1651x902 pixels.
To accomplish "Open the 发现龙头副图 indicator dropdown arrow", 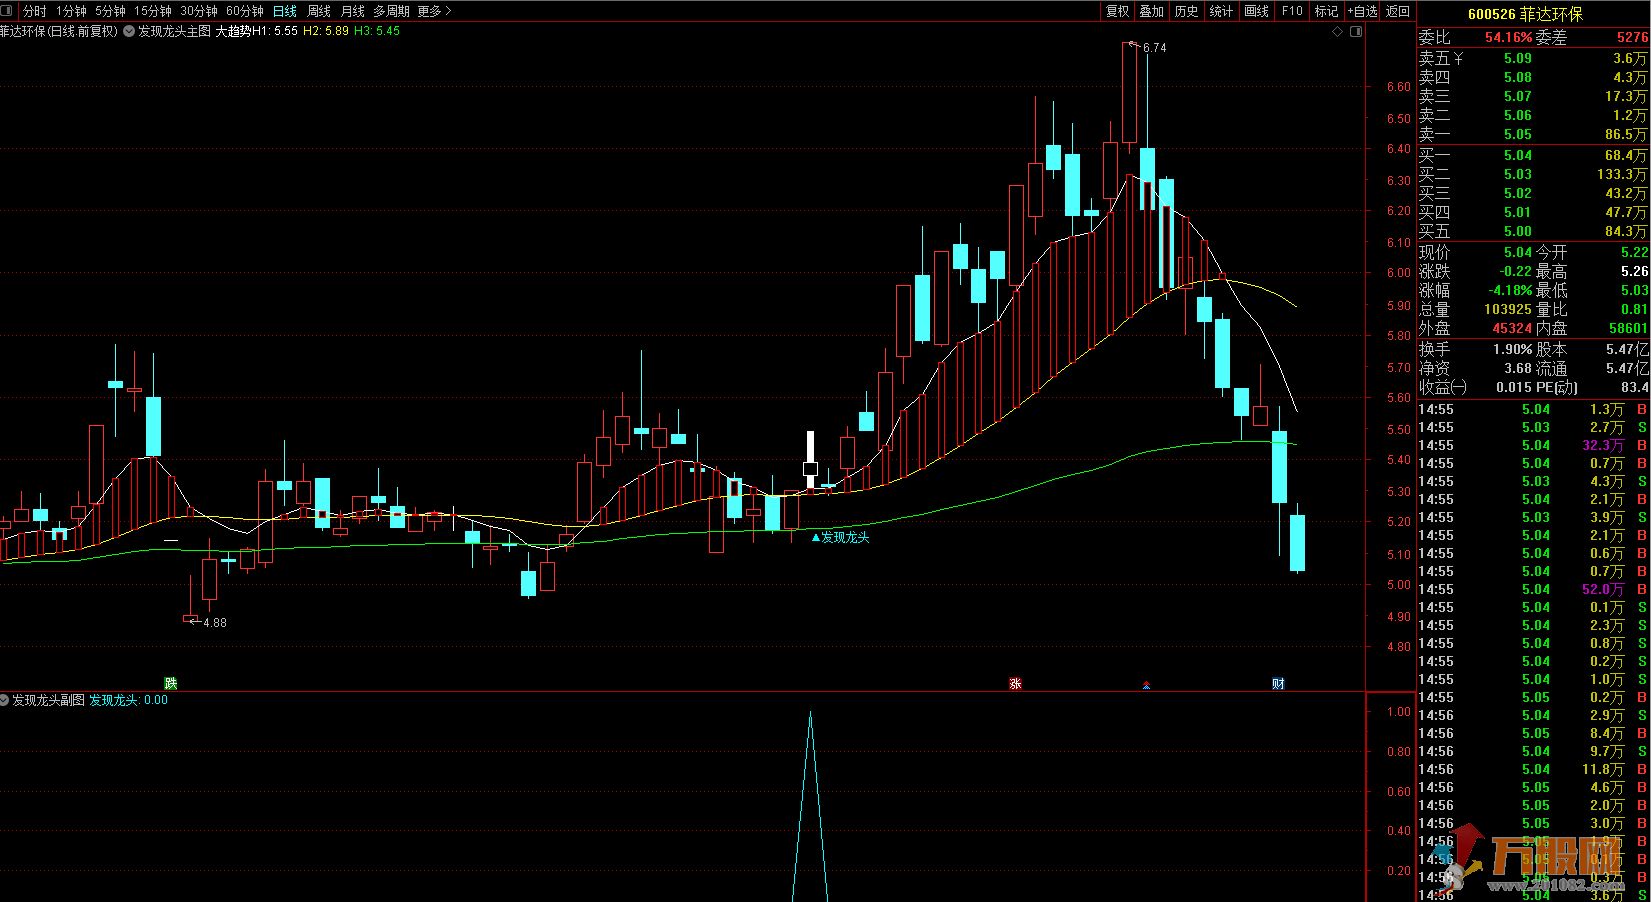I will tap(5, 700).
